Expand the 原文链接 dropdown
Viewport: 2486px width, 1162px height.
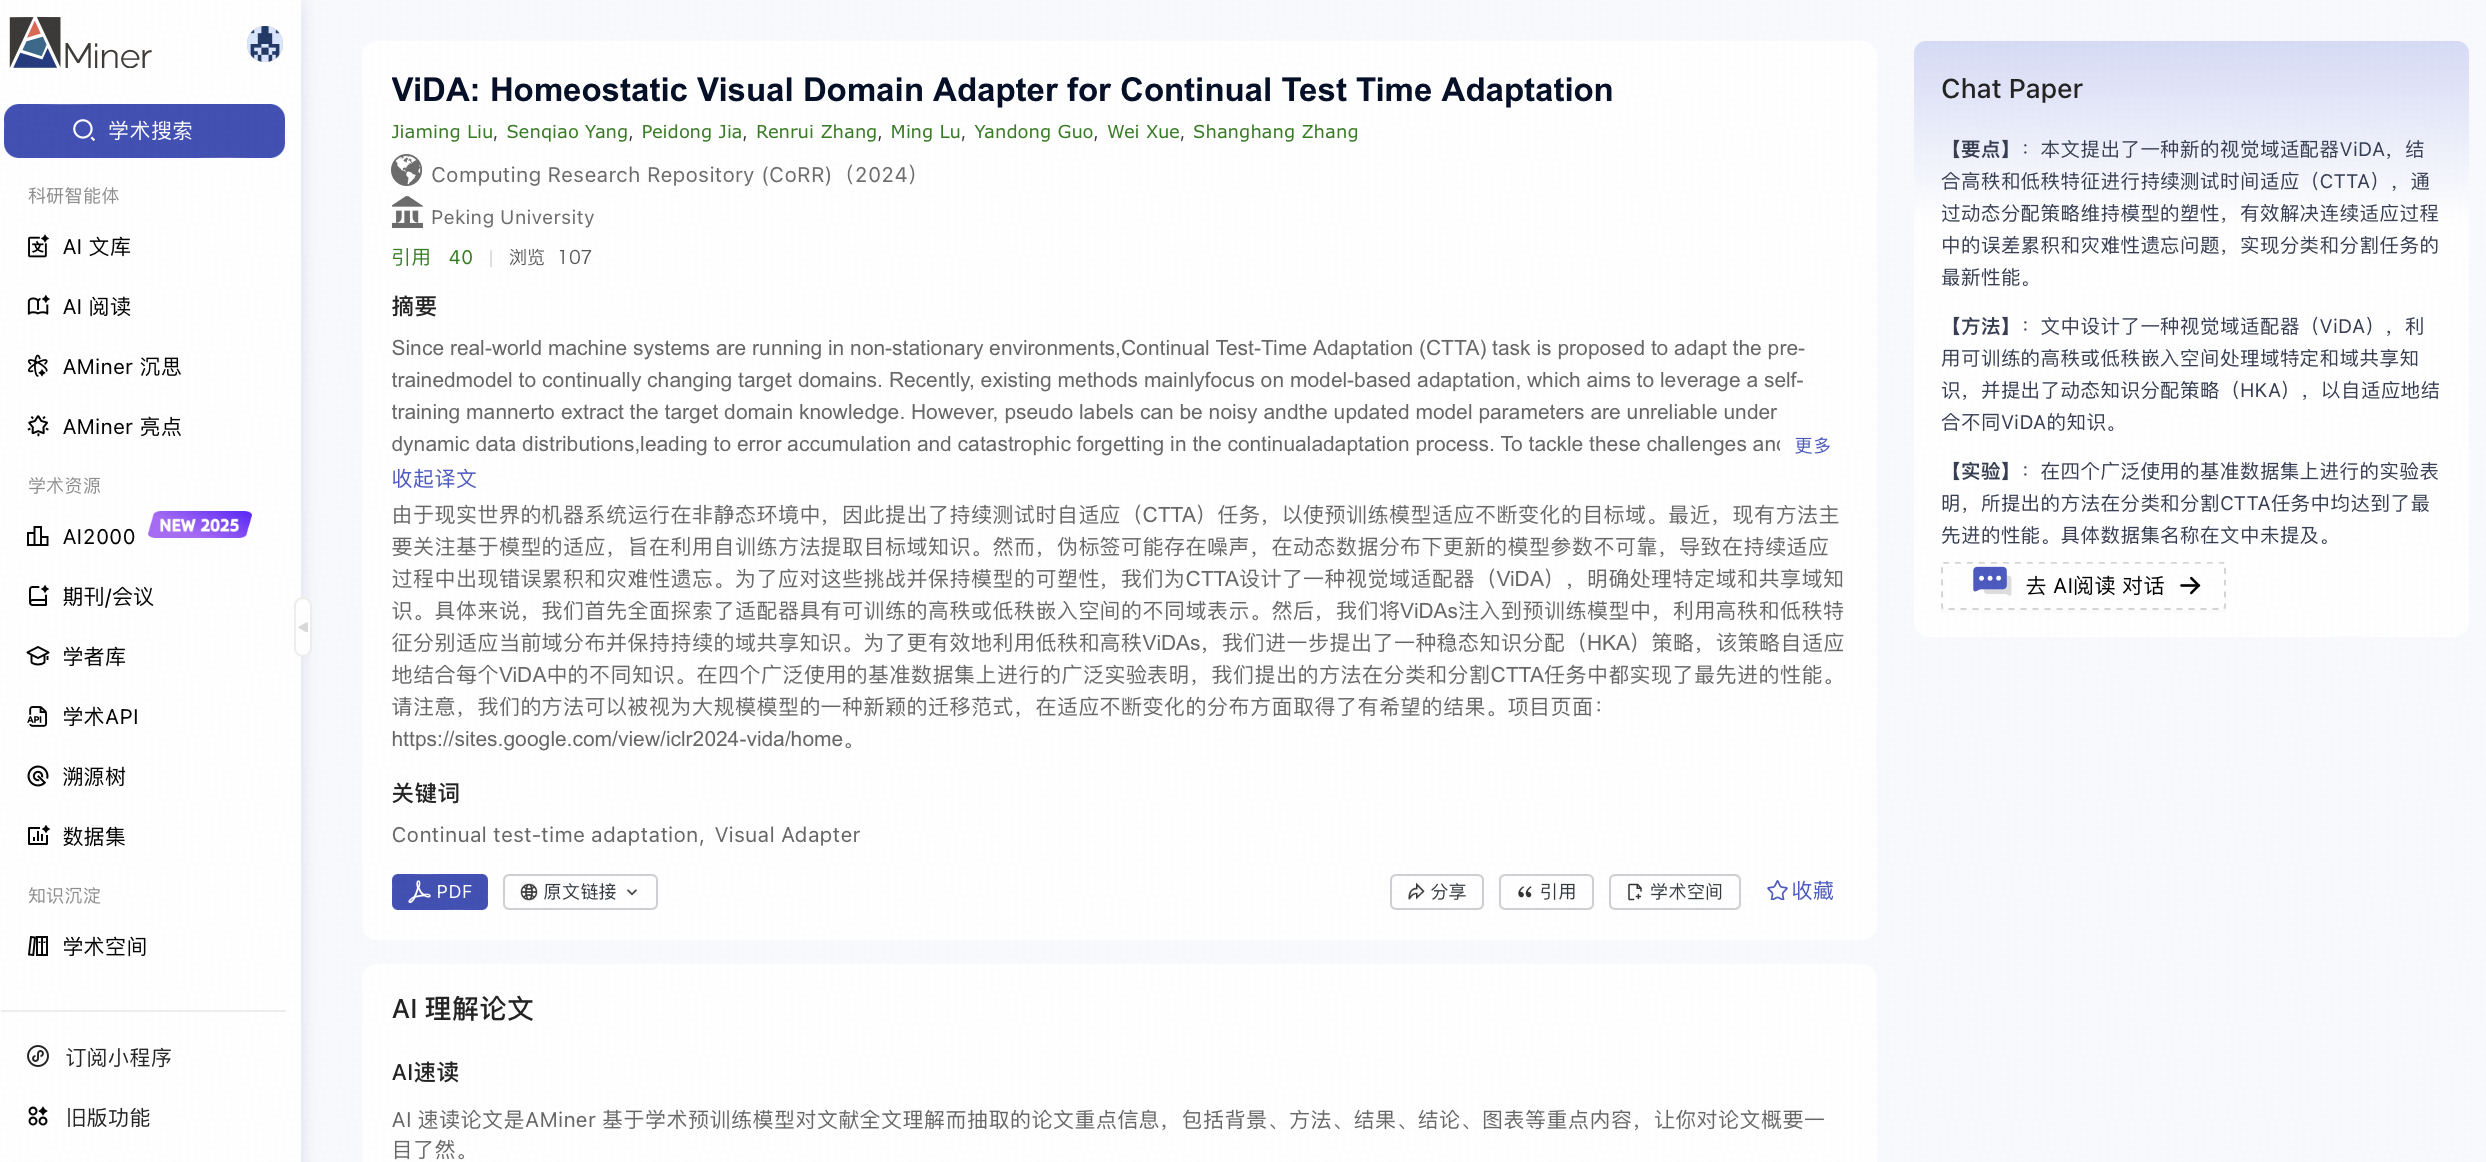[x=580, y=892]
